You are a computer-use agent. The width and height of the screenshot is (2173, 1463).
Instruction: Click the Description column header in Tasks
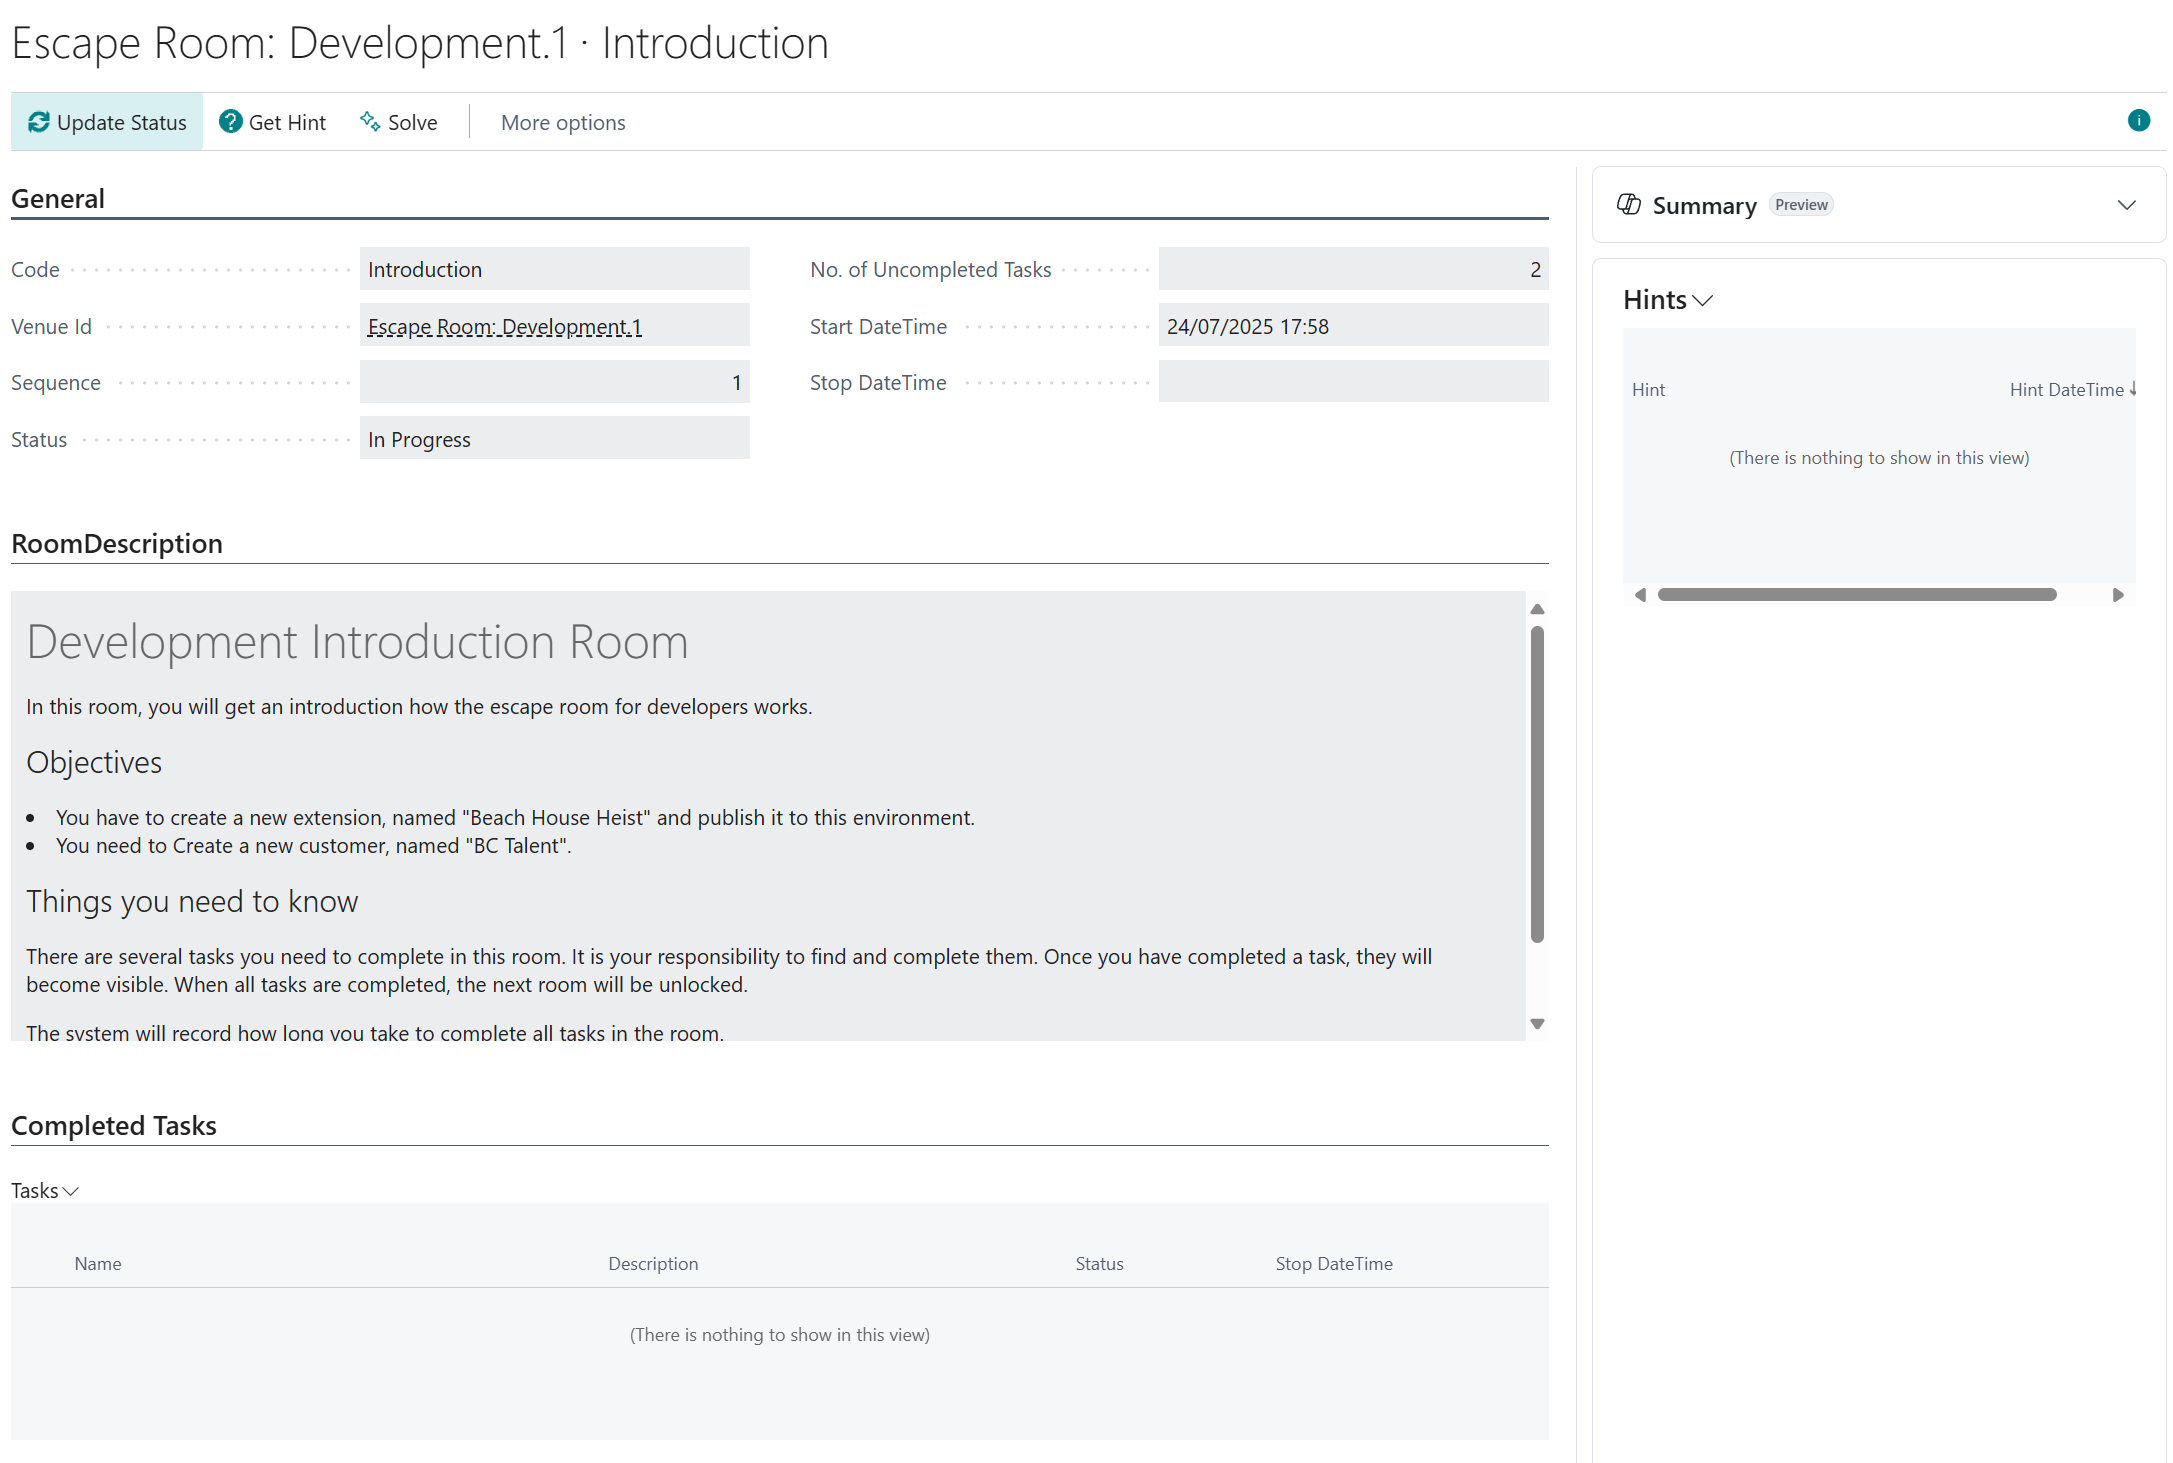(x=653, y=1264)
